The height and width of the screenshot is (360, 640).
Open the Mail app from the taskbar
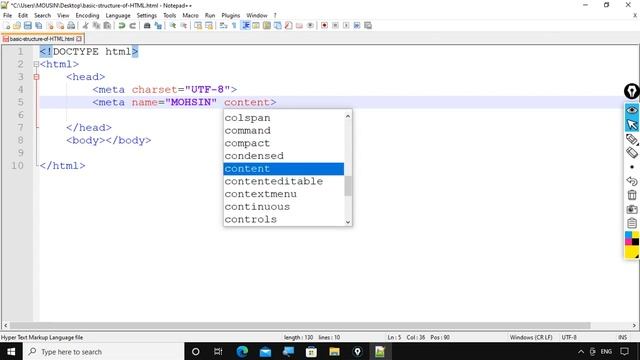pos(265,351)
